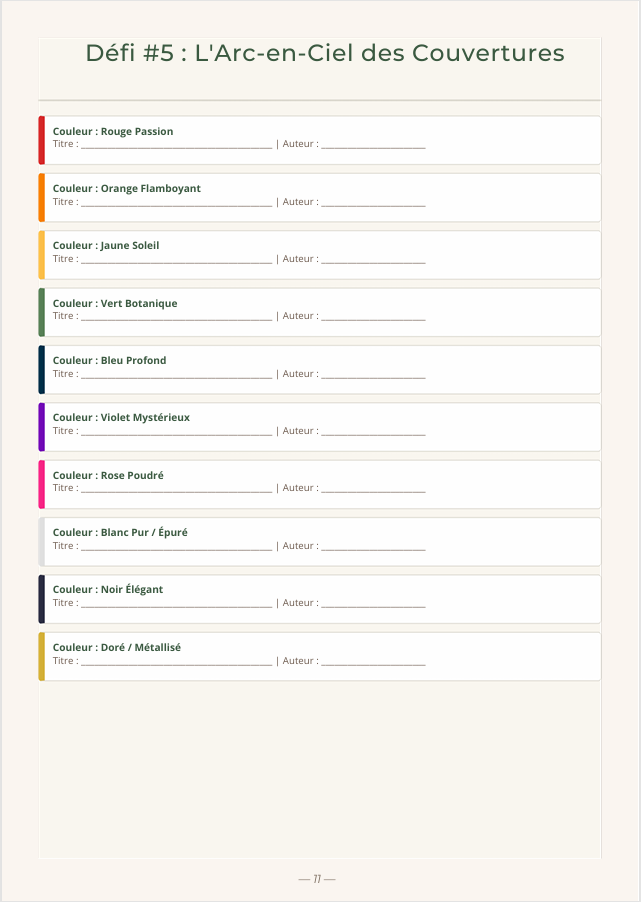Viewport: 641px width, 902px height.
Task: Click the Auteur line under Vert Botanique
Action: (373, 316)
